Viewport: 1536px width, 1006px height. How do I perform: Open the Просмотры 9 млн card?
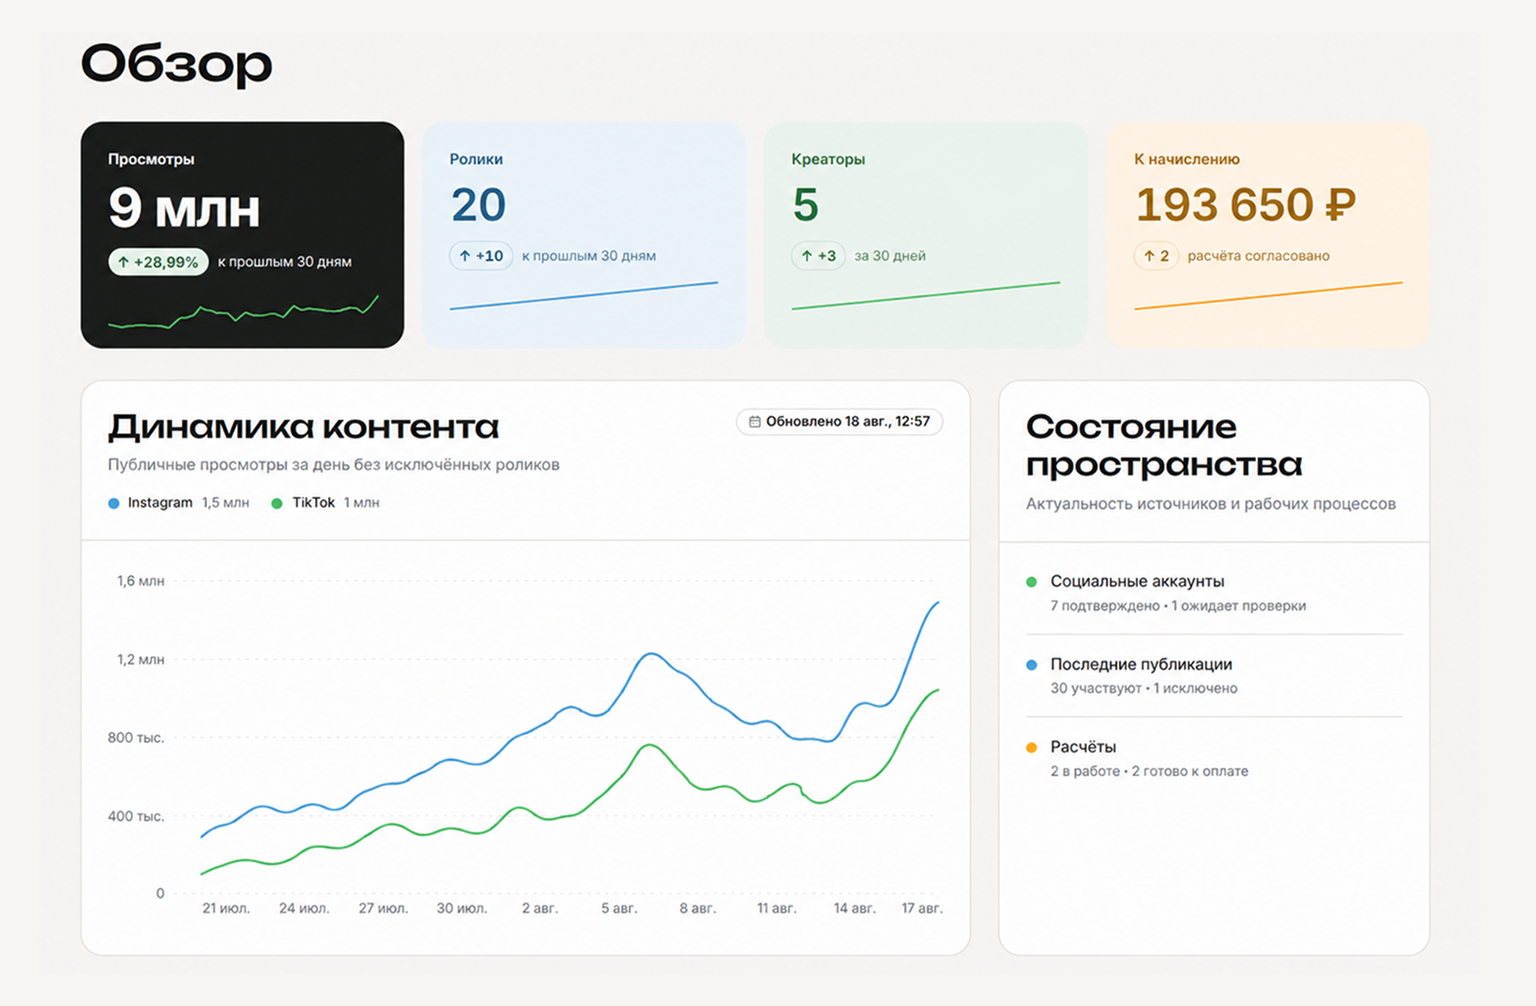pos(242,235)
